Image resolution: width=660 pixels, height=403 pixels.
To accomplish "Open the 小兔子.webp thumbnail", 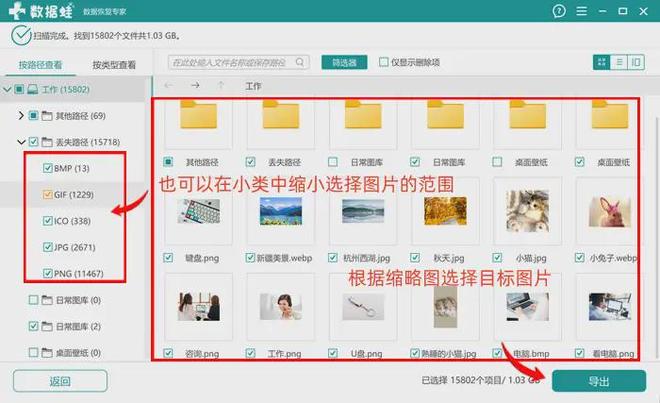I will [610, 212].
